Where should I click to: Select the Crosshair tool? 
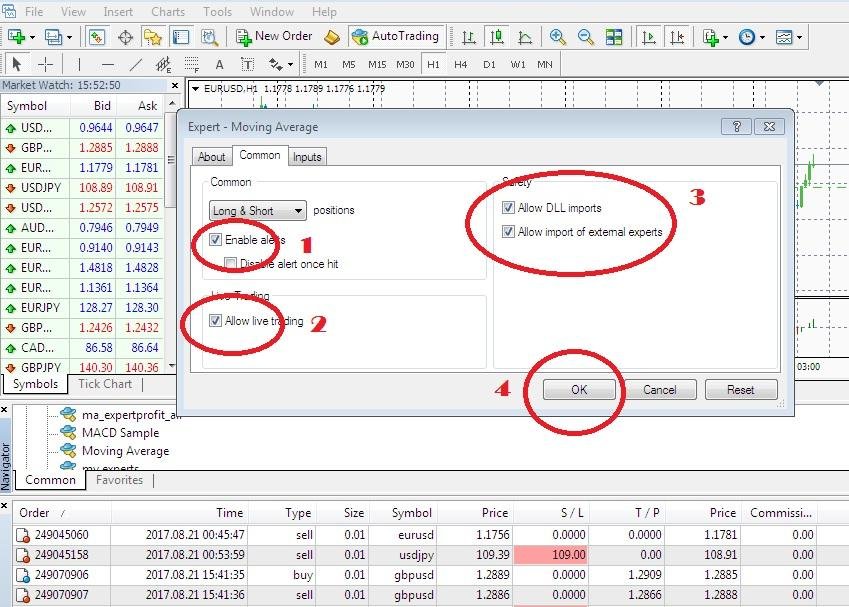point(45,64)
